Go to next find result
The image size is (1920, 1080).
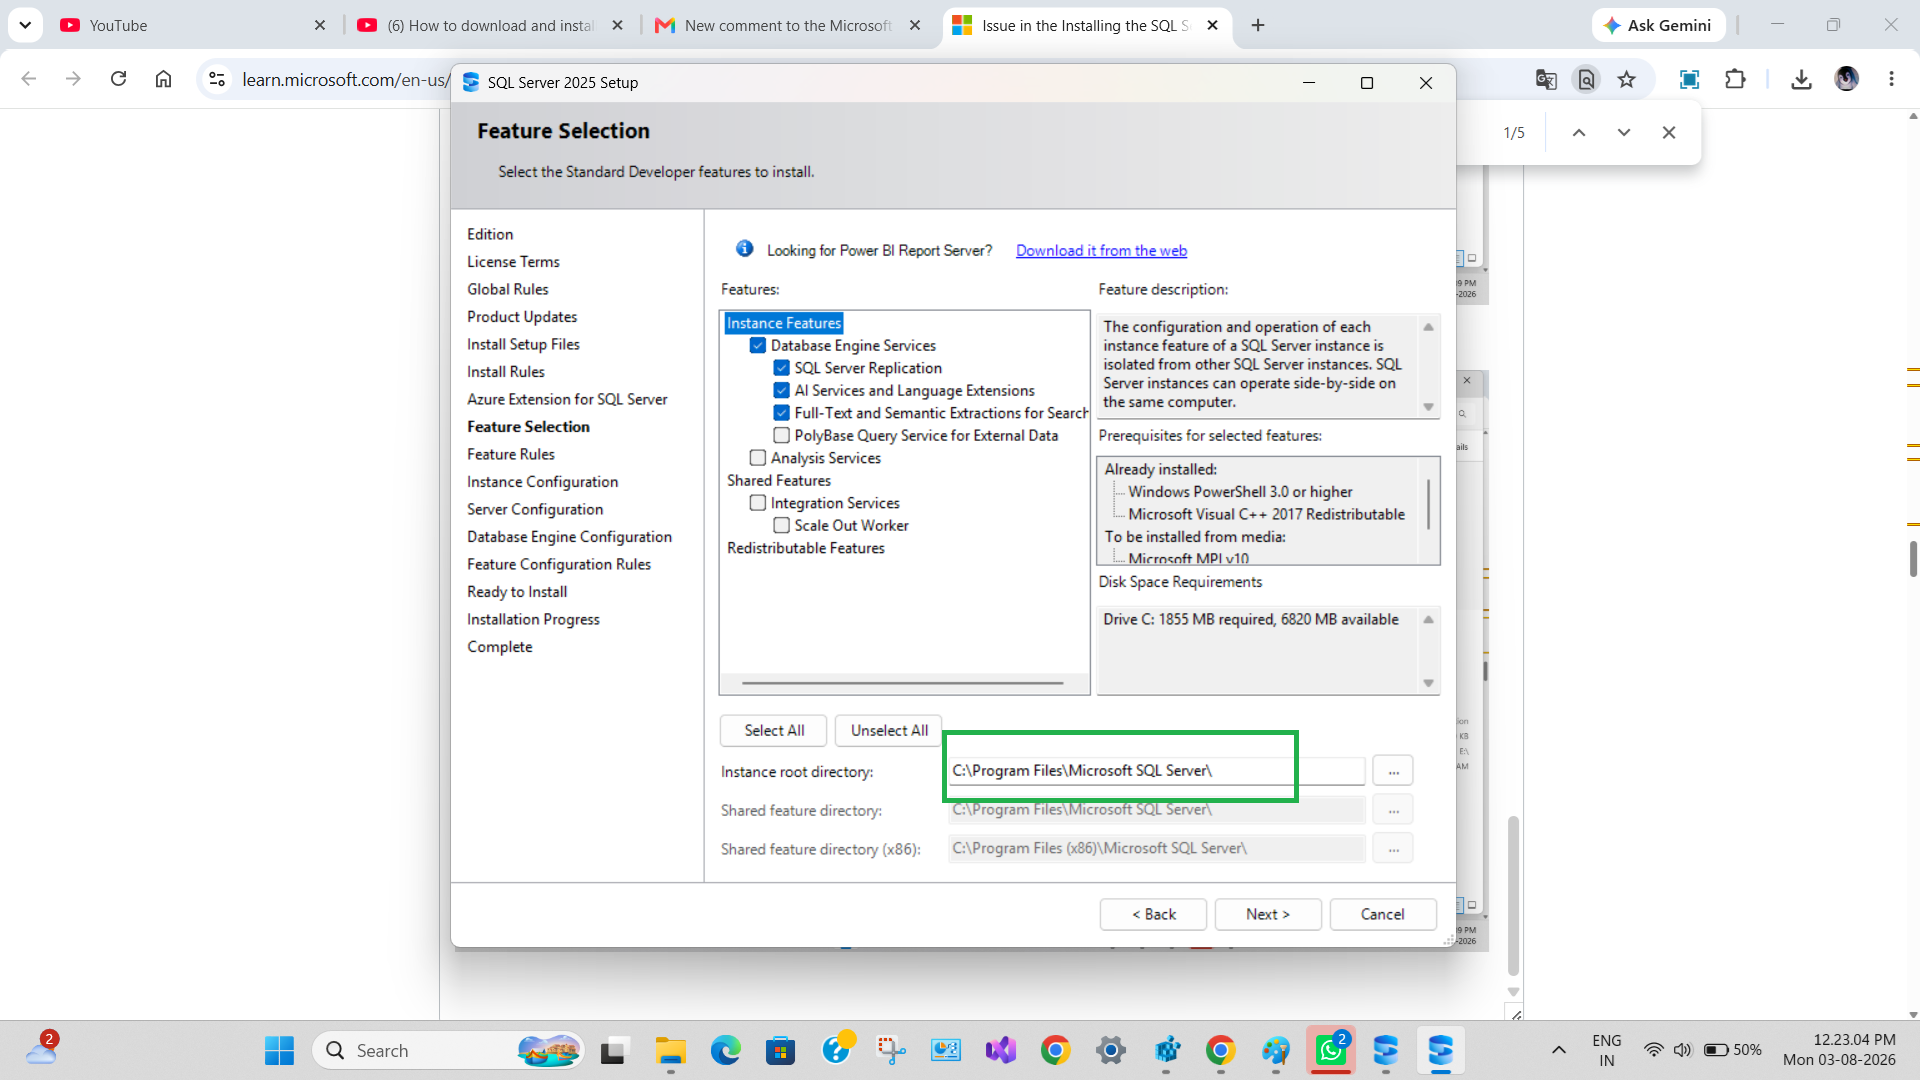click(x=1624, y=132)
